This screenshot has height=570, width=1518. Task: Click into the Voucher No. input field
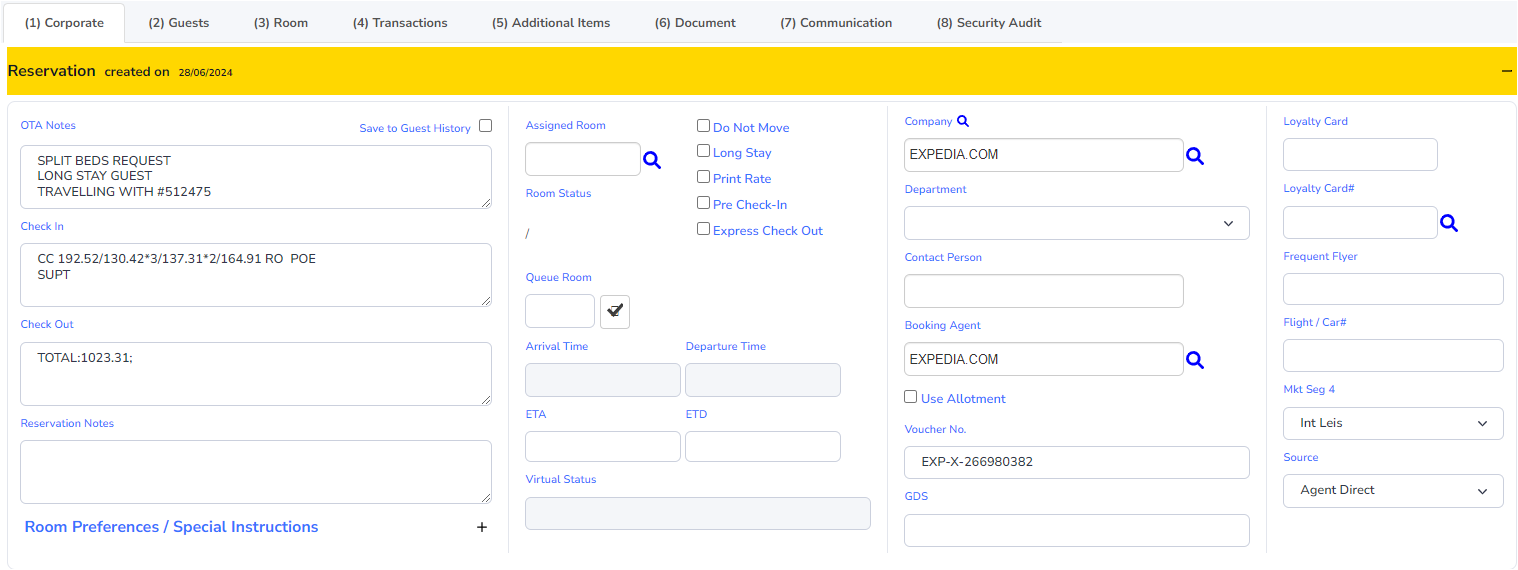pyautogui.click(x=1077, y=462)
